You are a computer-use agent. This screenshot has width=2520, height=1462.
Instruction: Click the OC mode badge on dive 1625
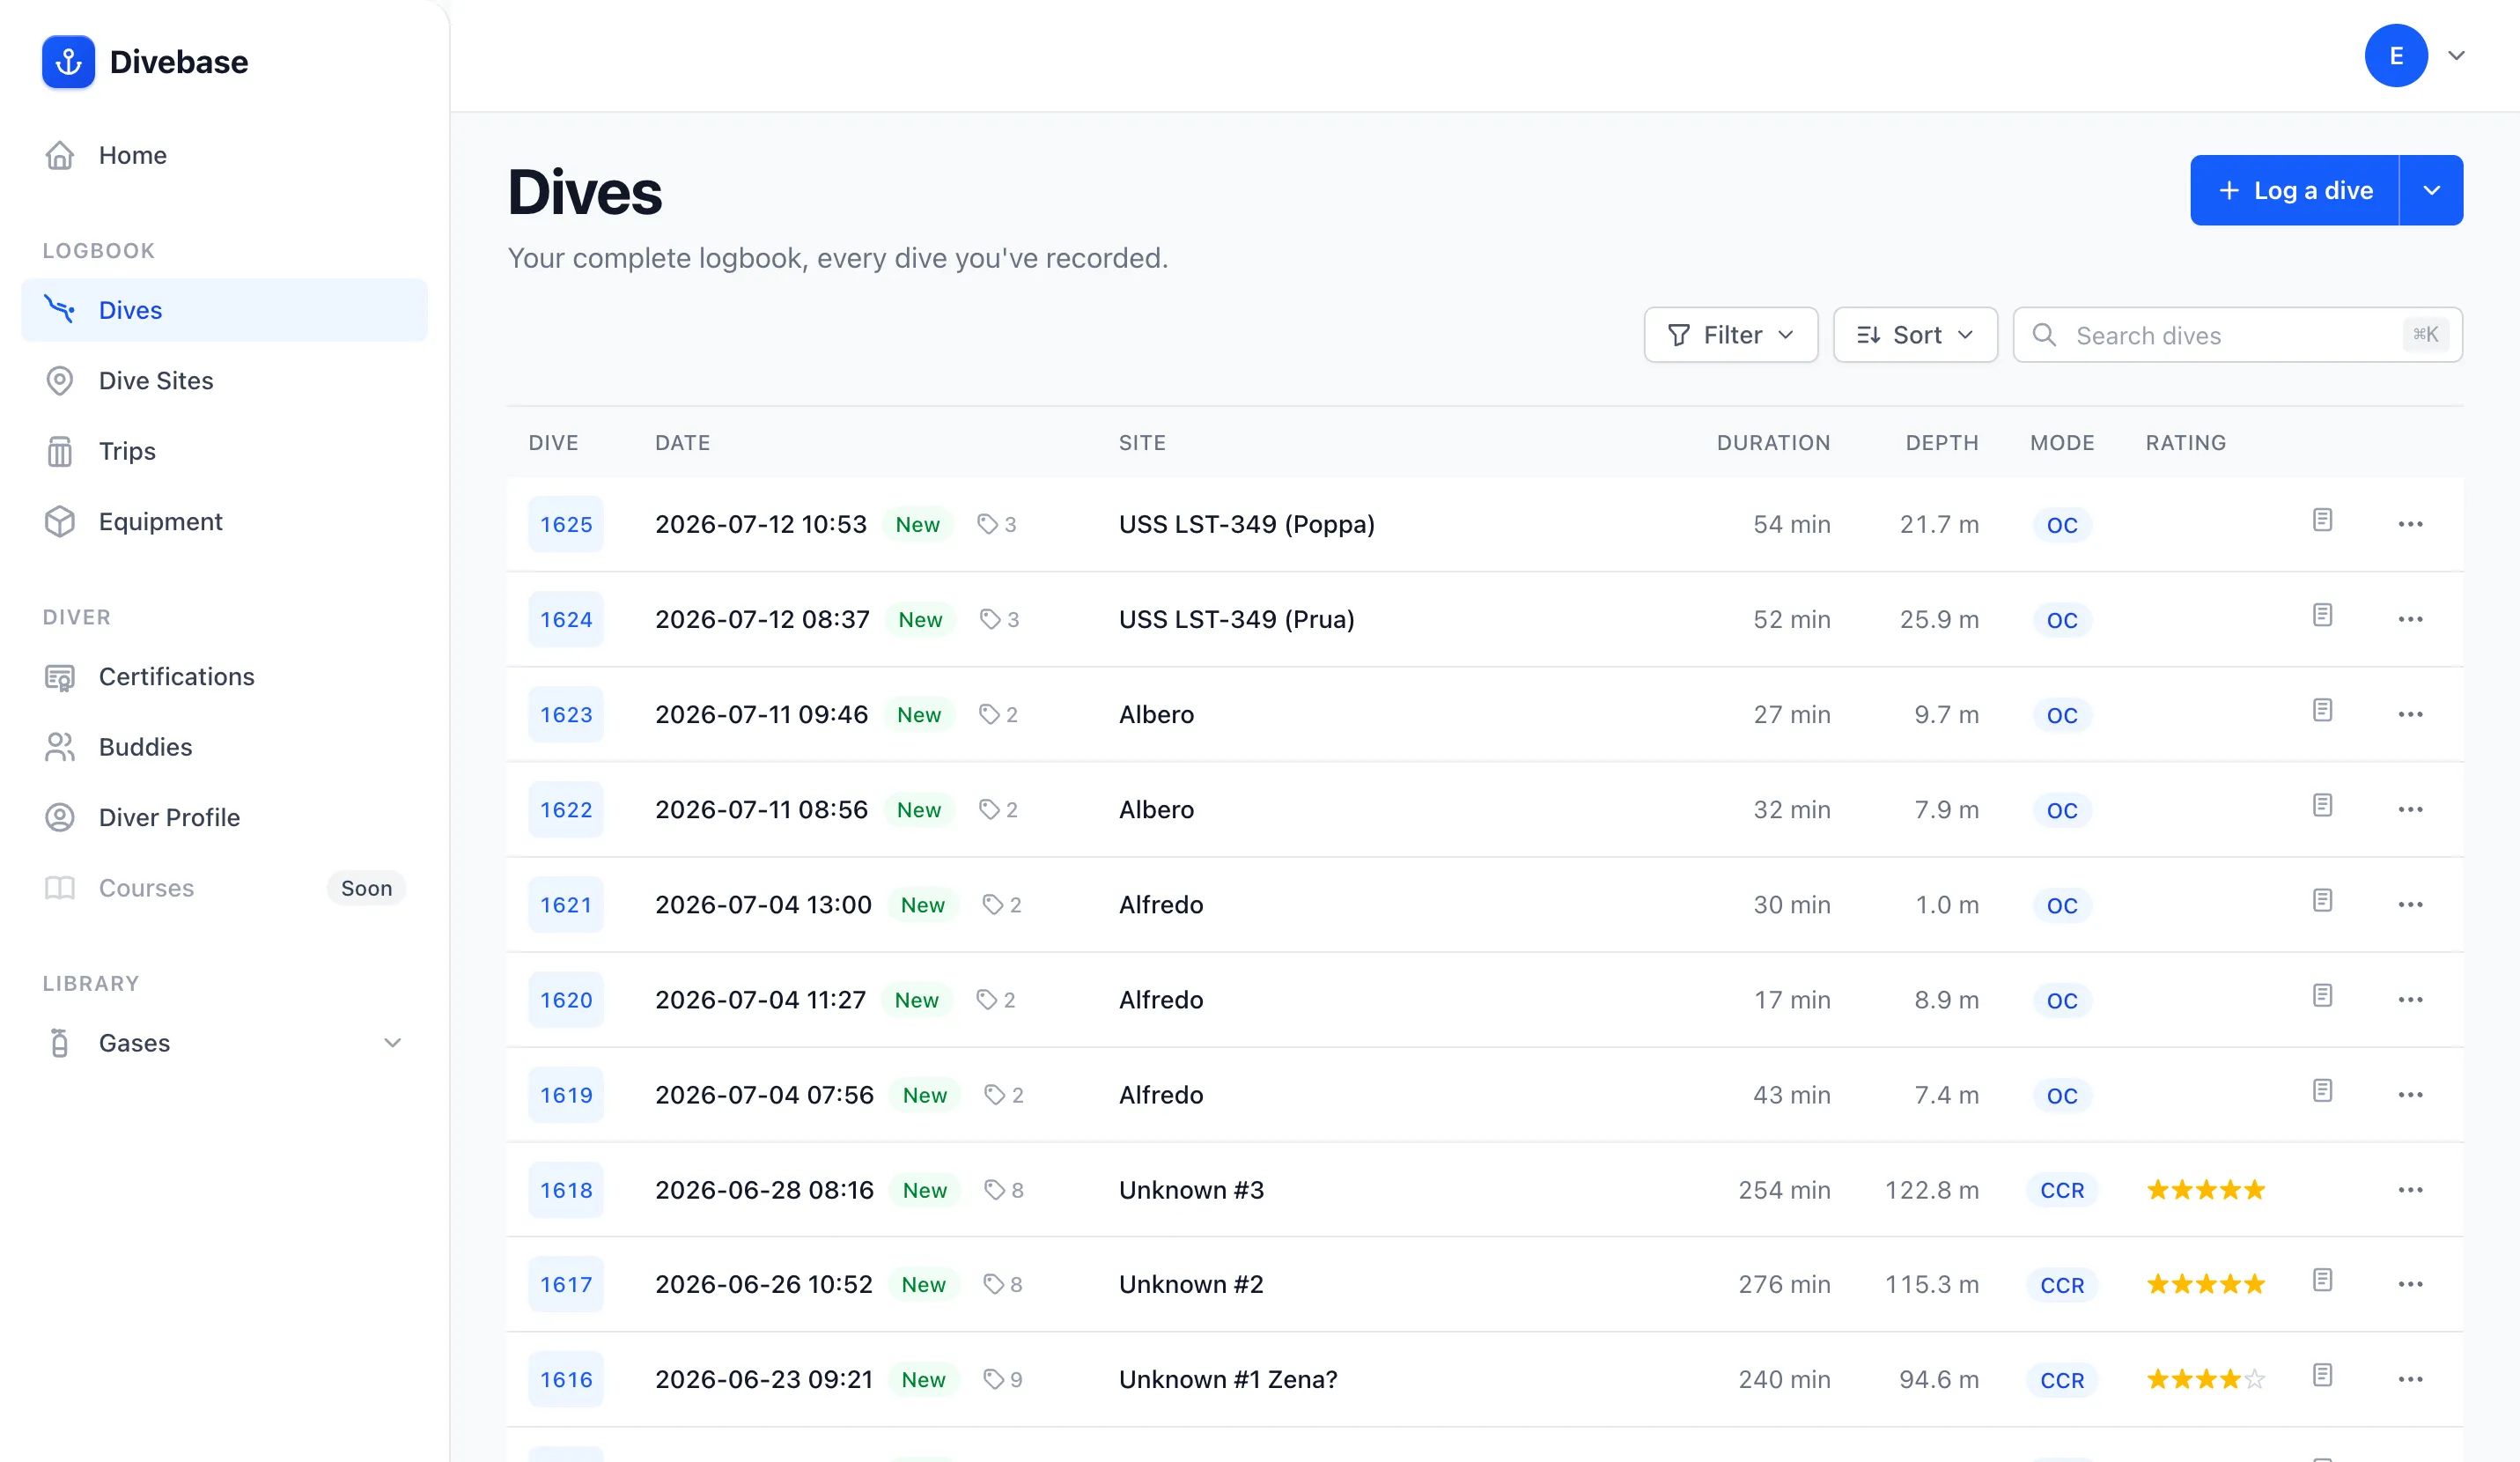pyautogui.click(x=2062, y=524)
